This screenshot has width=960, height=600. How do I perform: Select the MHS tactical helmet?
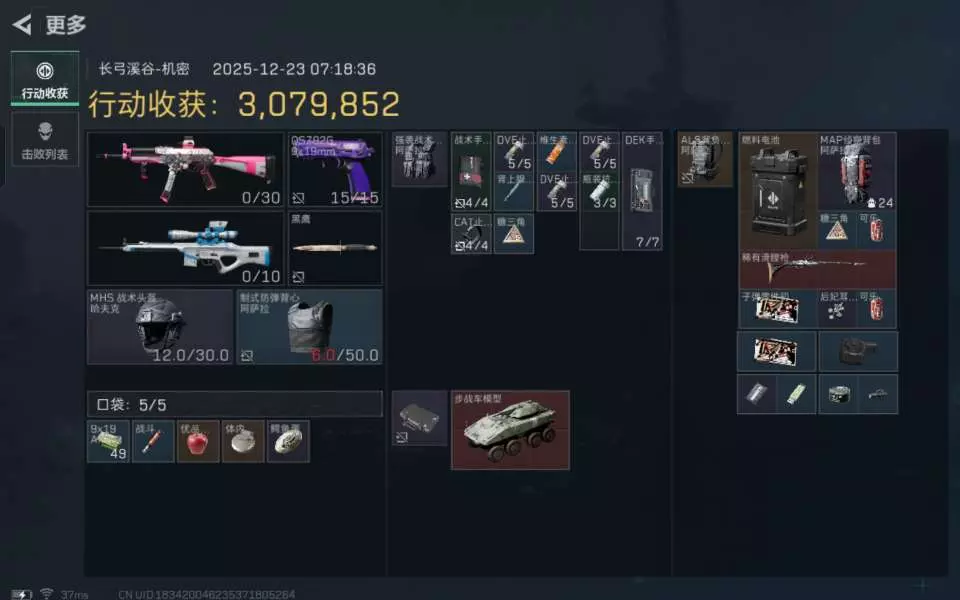160,327
